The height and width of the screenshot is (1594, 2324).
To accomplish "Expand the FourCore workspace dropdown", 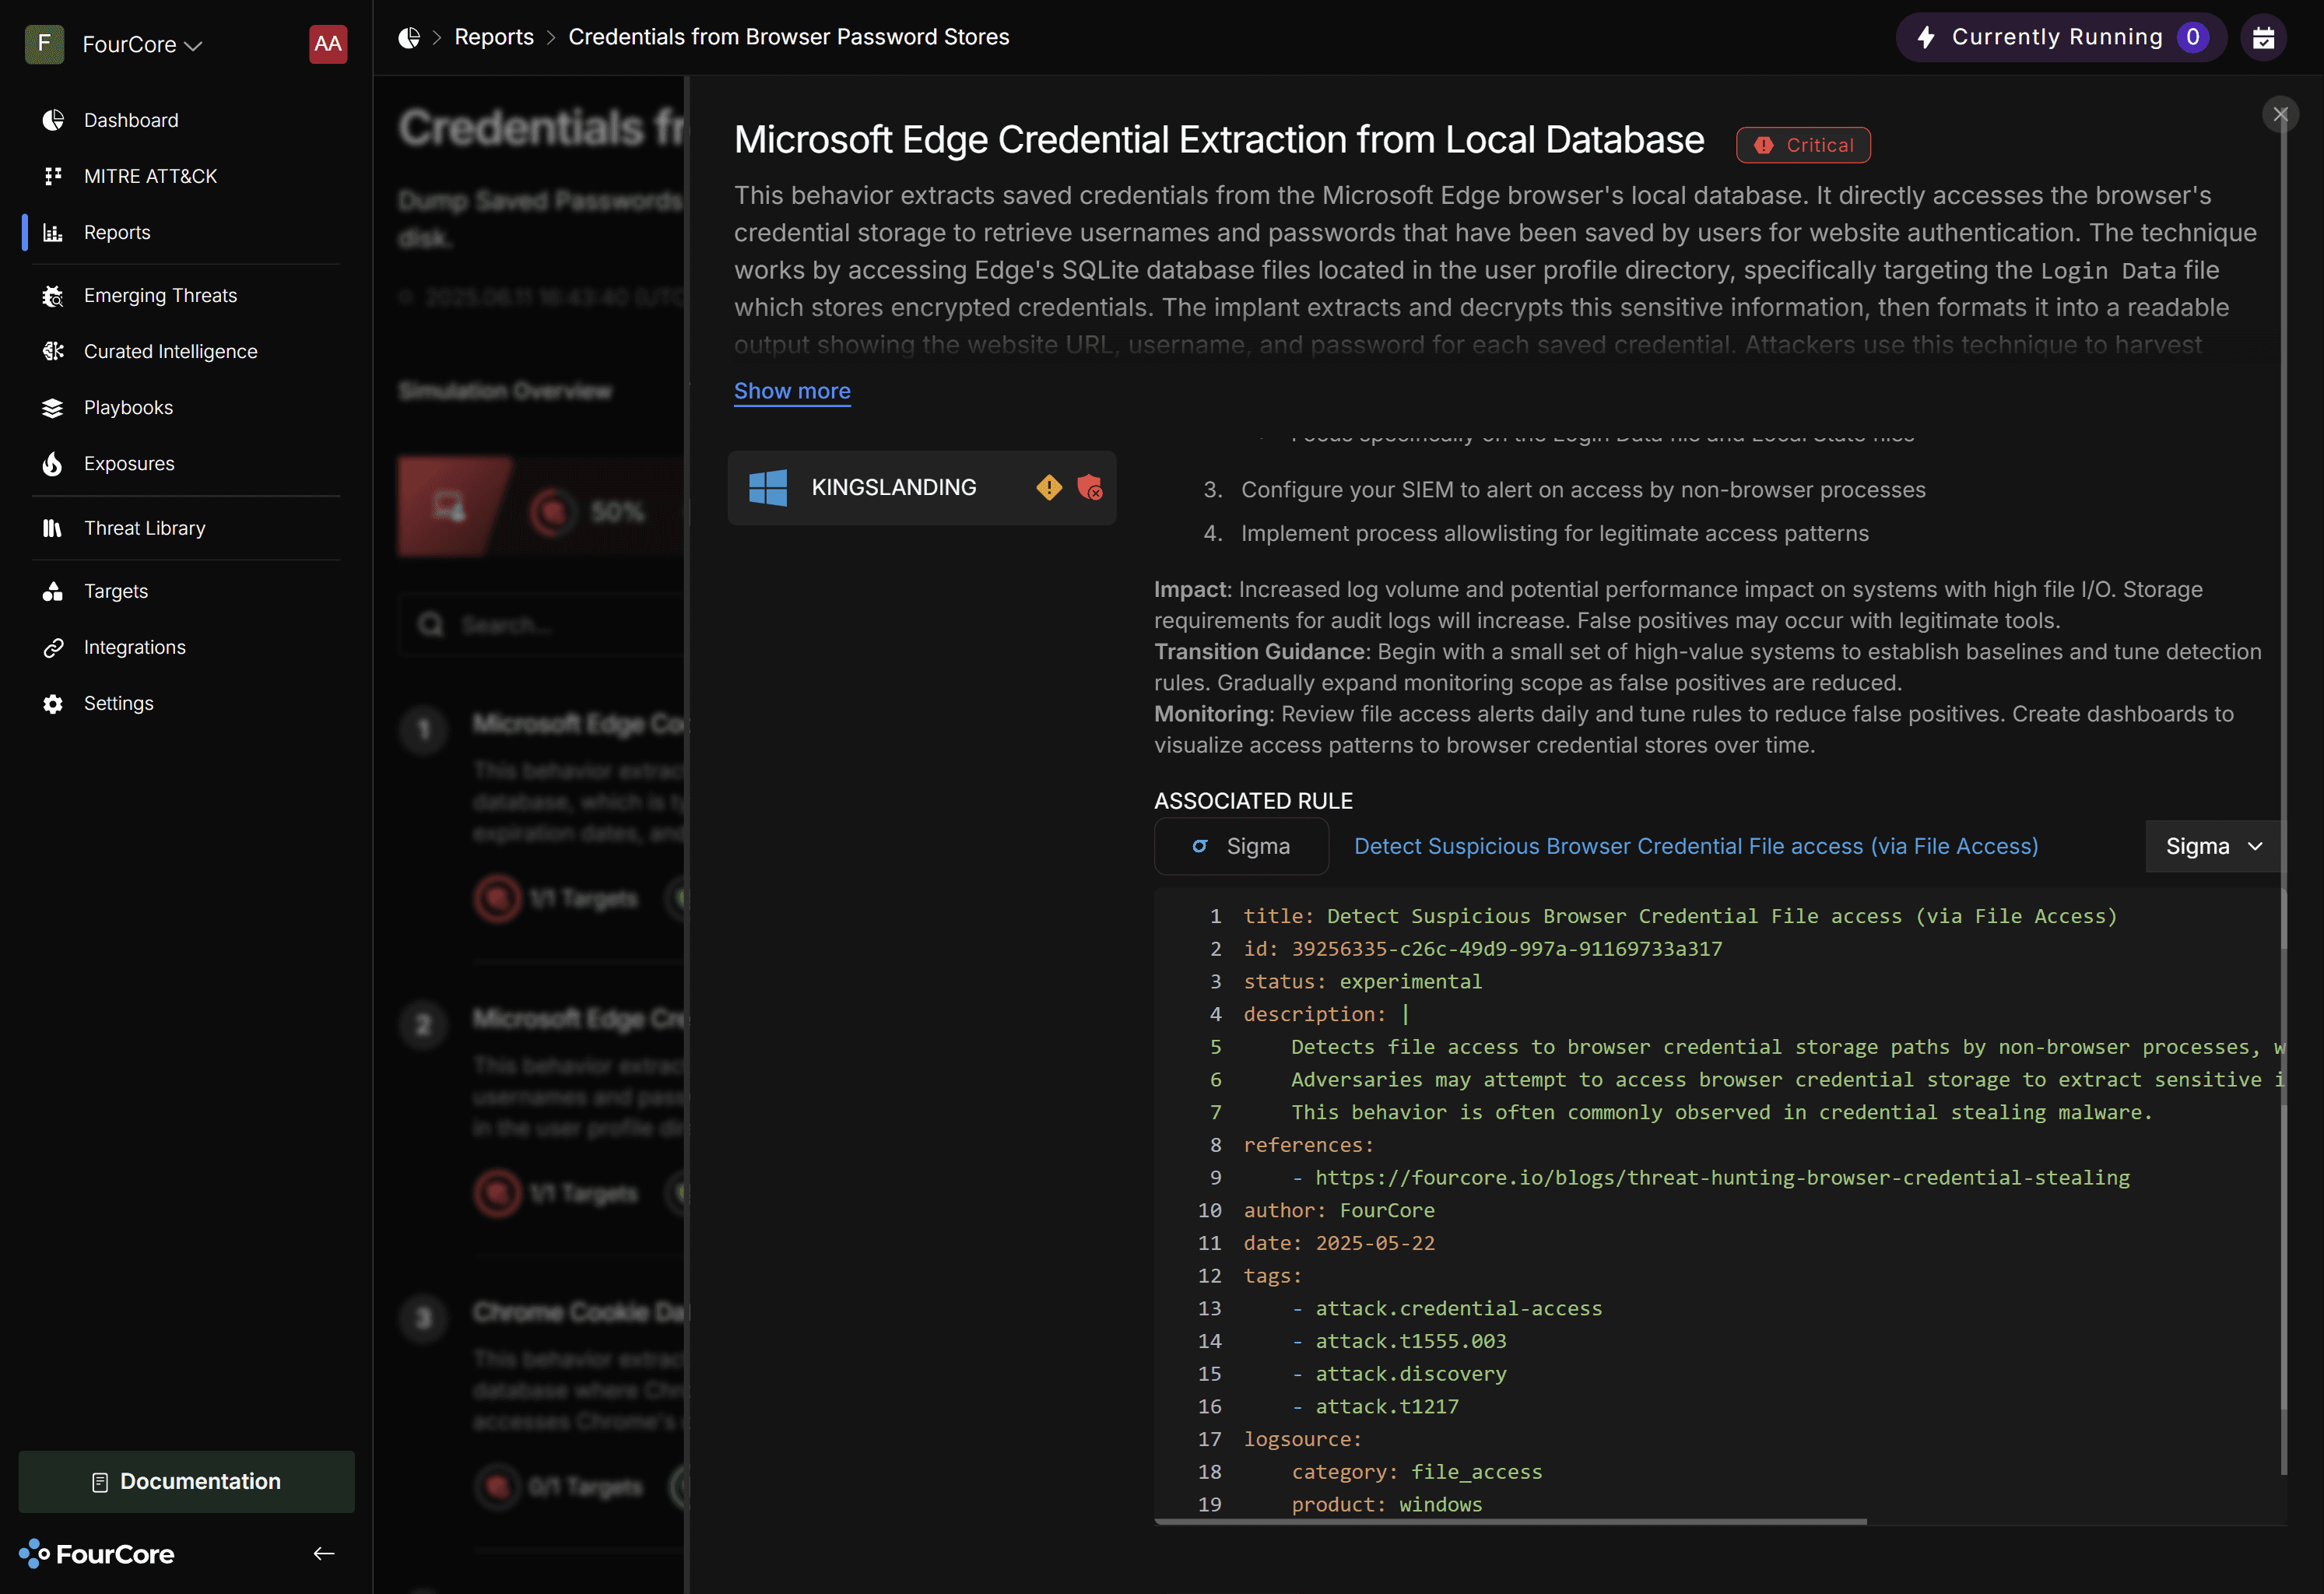I will click(x=142, y=45).
